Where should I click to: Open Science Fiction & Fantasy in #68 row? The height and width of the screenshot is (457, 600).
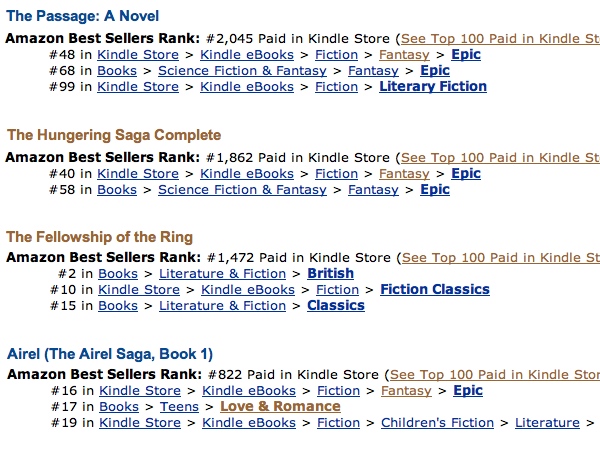point(242,71)
